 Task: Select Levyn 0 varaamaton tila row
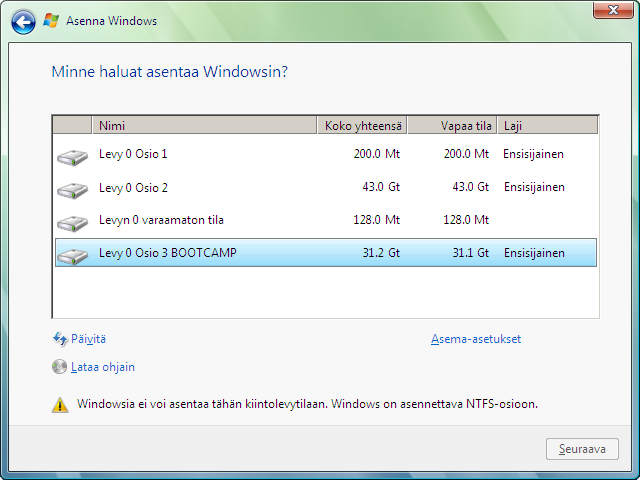(326, 220)
